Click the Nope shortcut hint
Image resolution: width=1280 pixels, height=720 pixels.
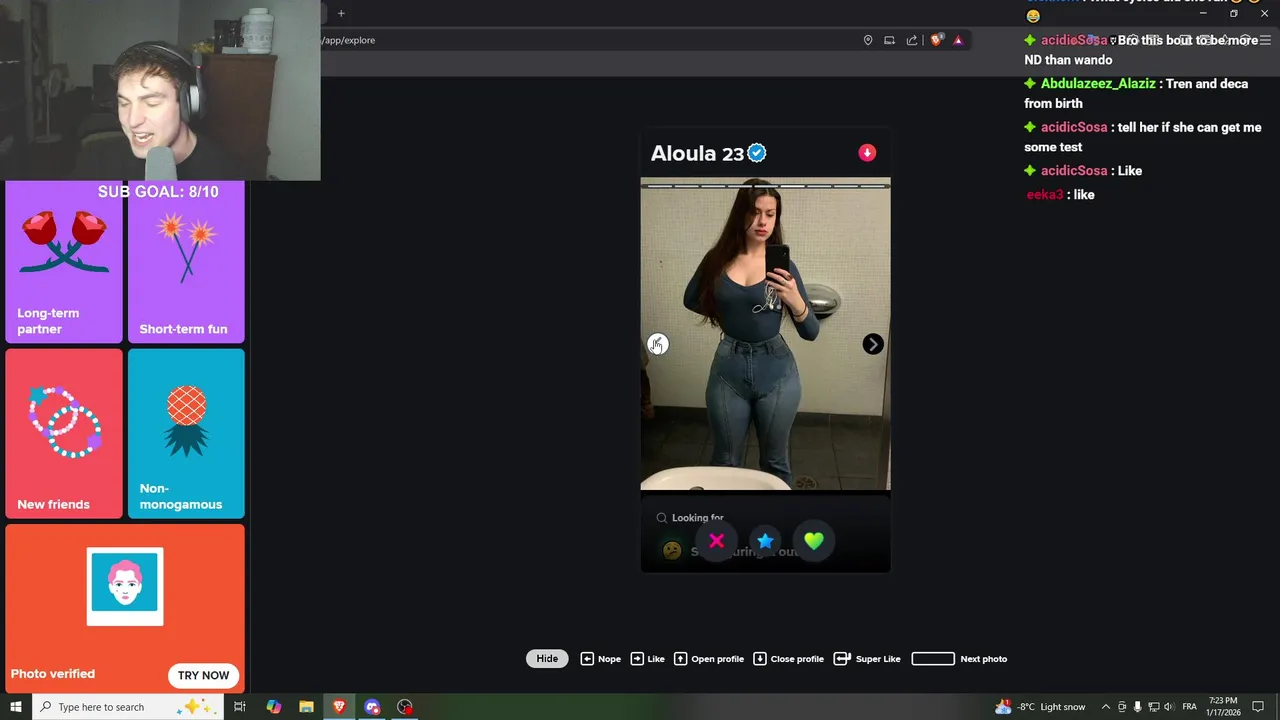(x=601, y=659)
